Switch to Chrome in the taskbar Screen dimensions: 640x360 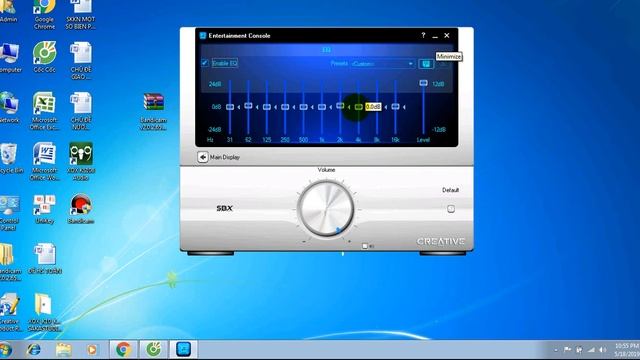[x=123, y=350]
